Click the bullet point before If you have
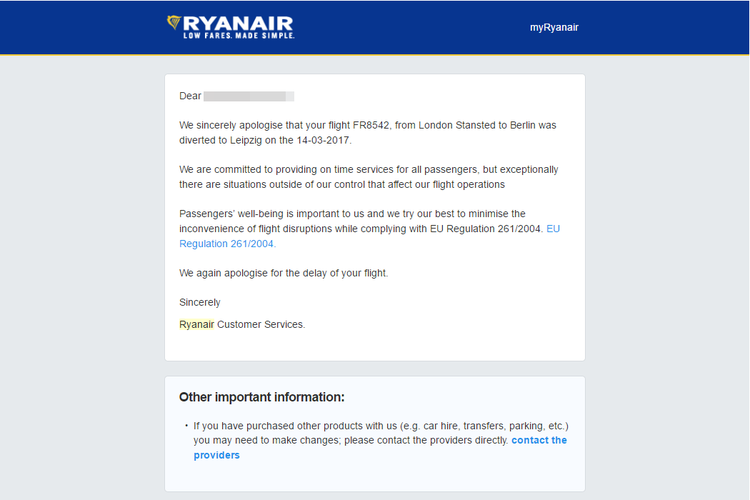Viewport: 750px width, 500px height. tap(187, 425)
